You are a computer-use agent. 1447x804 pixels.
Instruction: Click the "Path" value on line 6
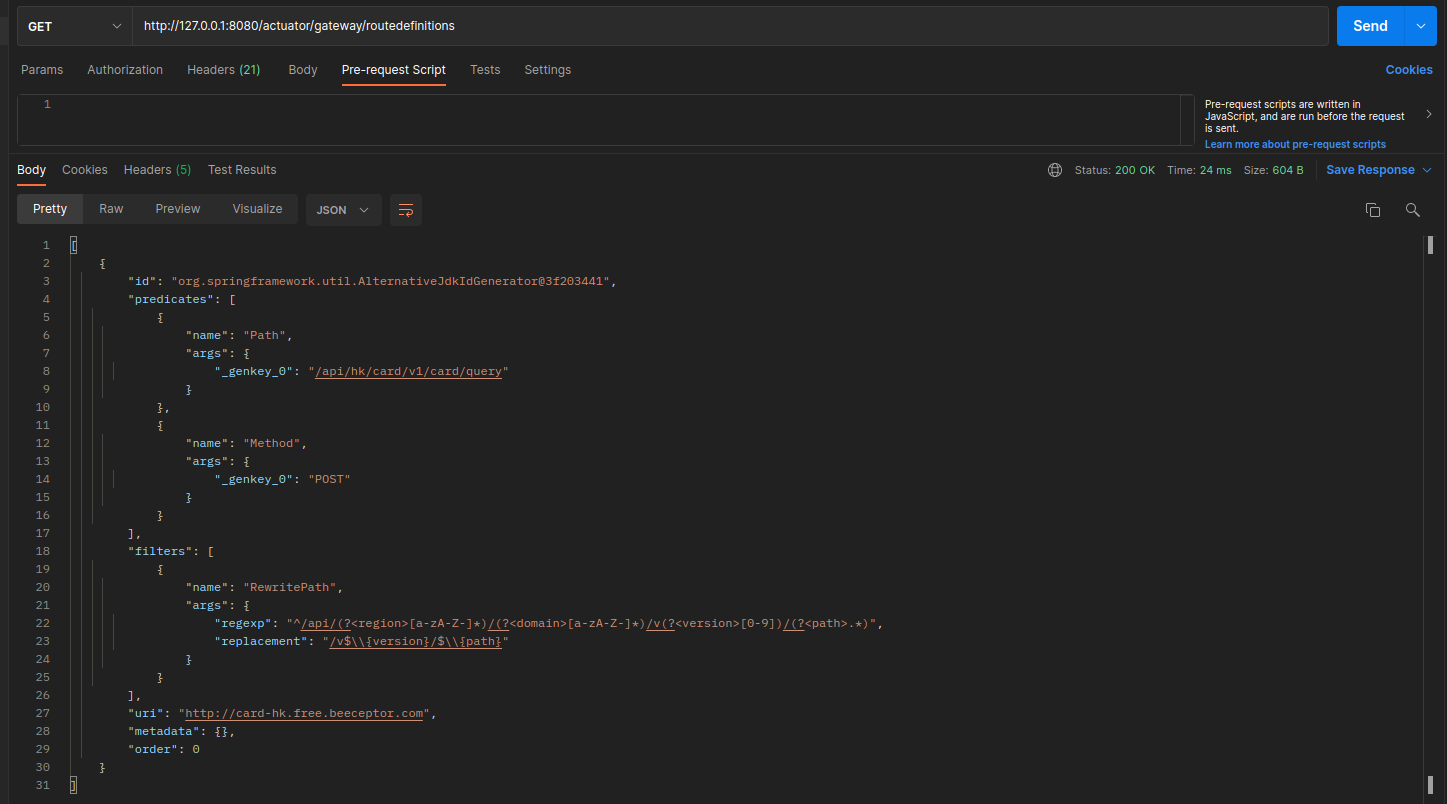coord(265,335)
